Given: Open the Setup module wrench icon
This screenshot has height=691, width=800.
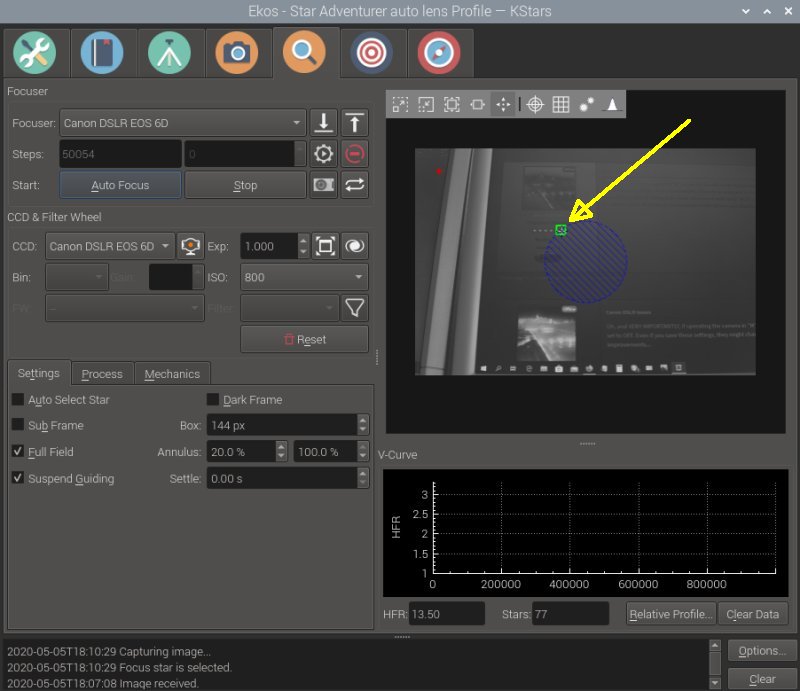Looking at the screenshot, I should [35, 53].
